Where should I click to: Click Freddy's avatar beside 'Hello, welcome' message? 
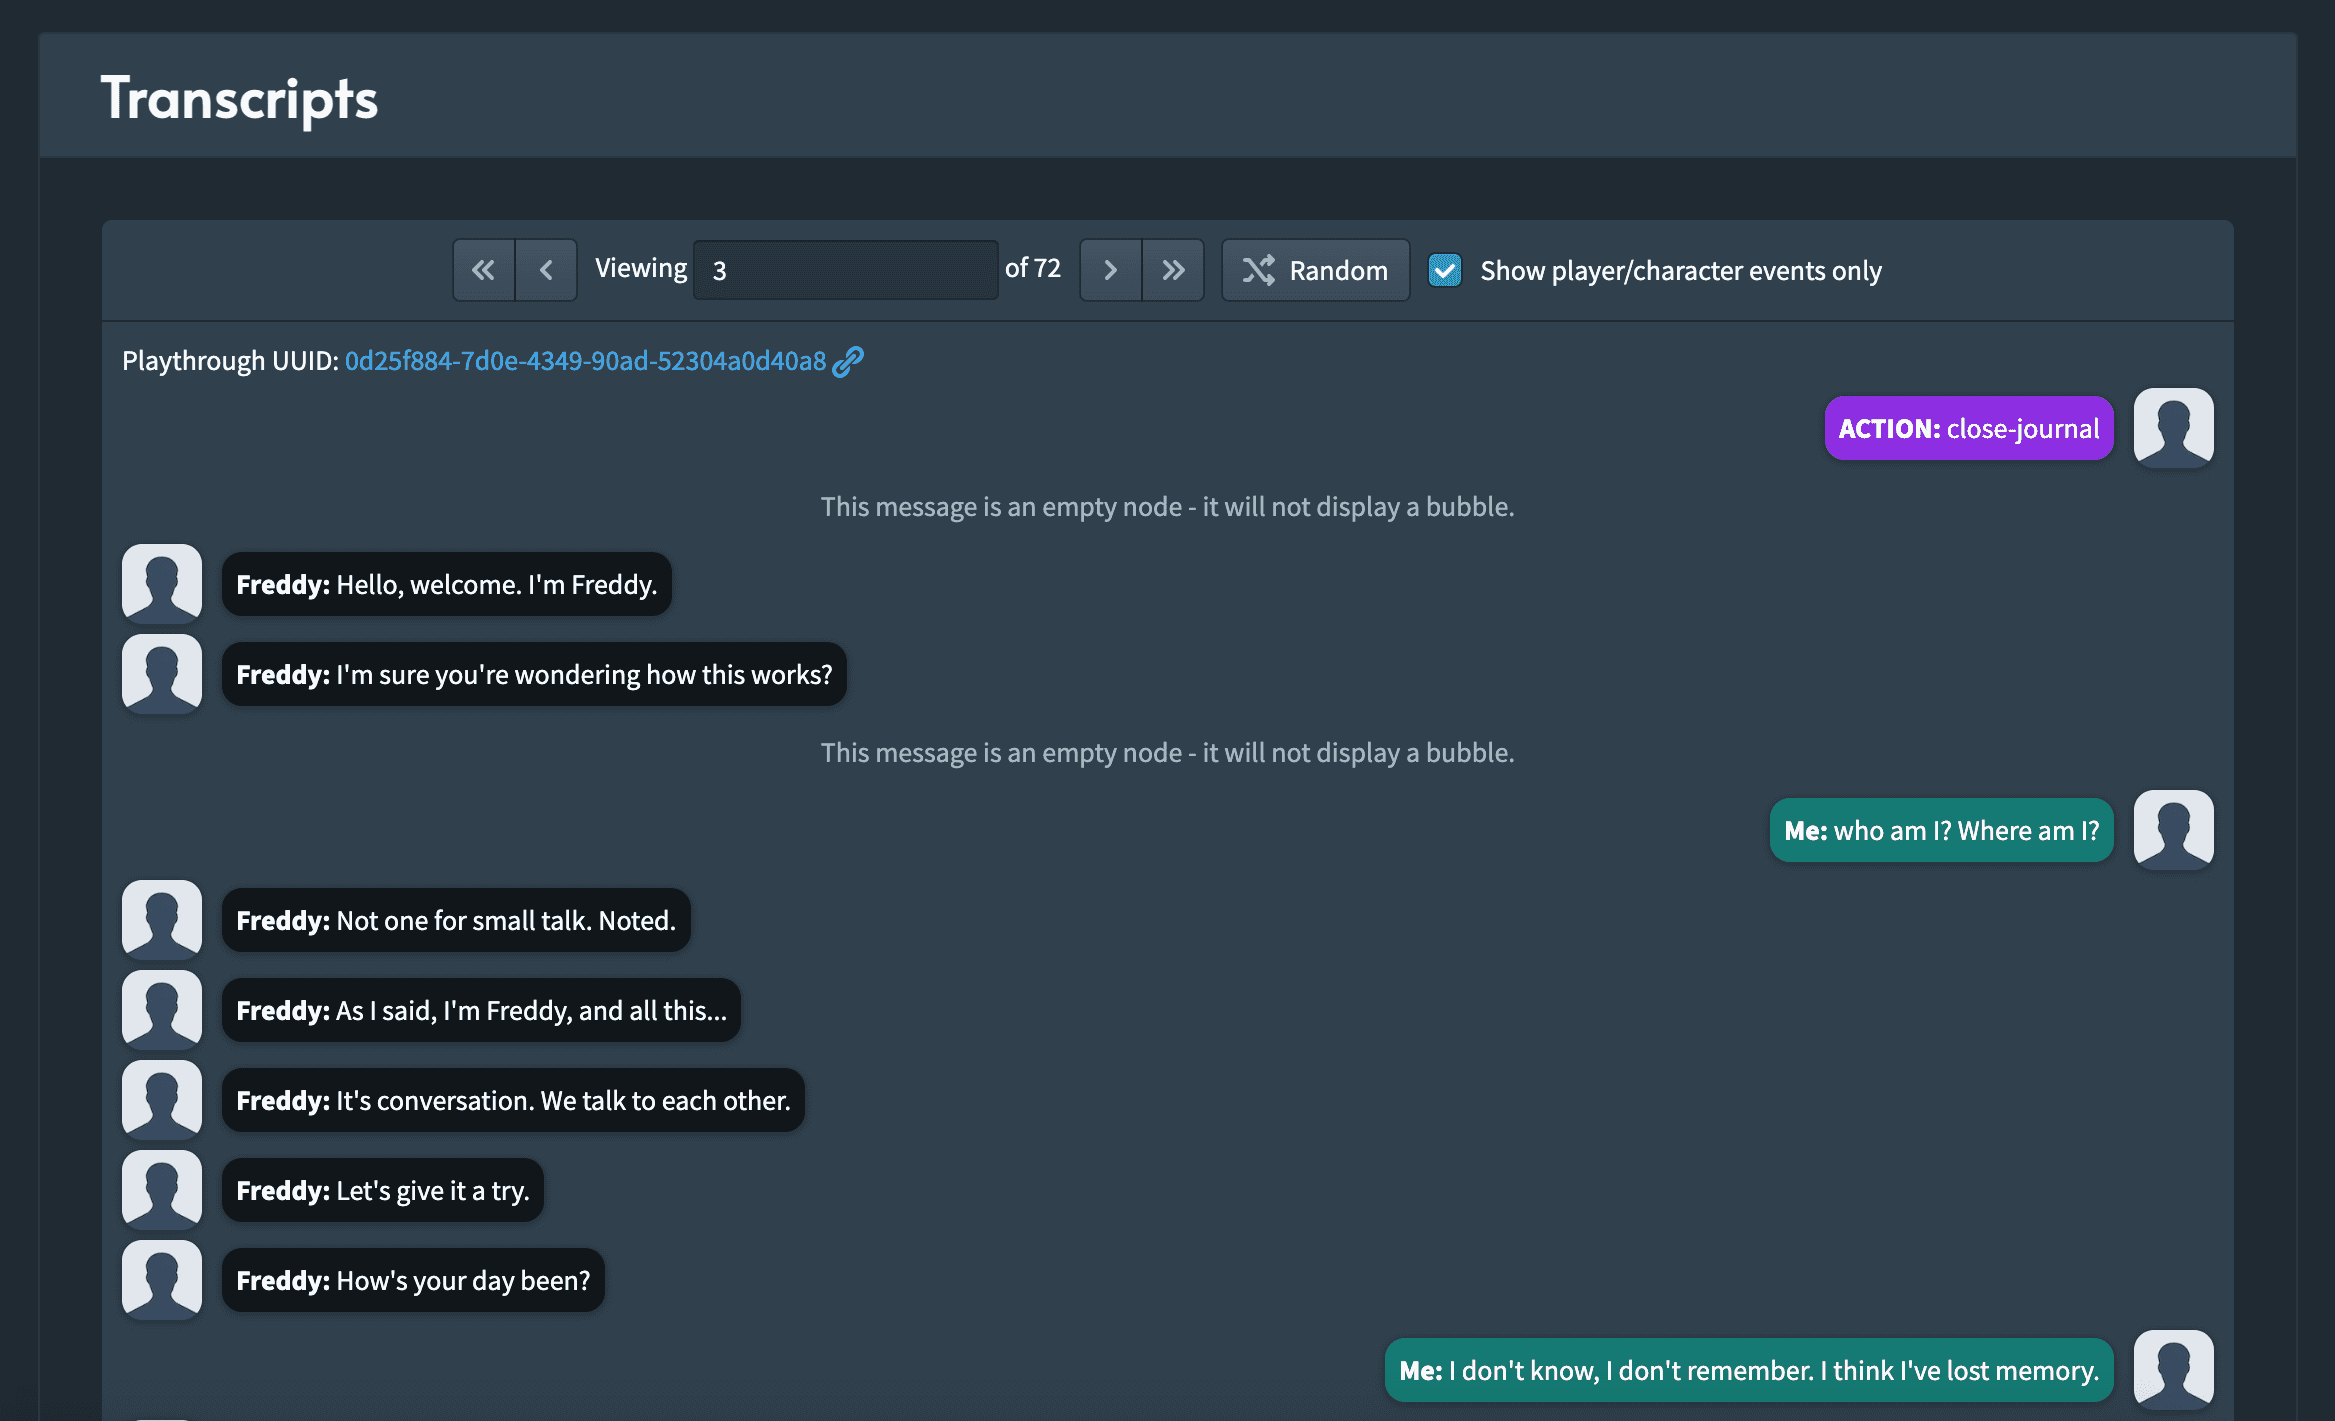(162, 584)
